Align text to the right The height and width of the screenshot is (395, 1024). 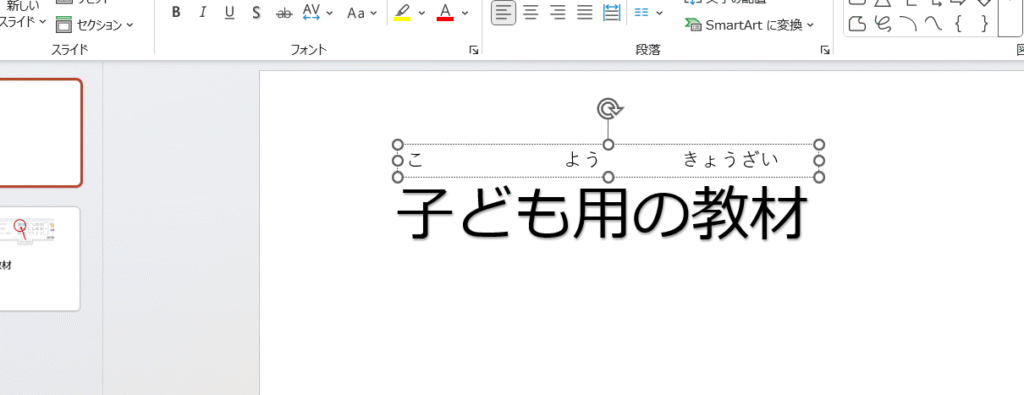(x=558, y=12)
